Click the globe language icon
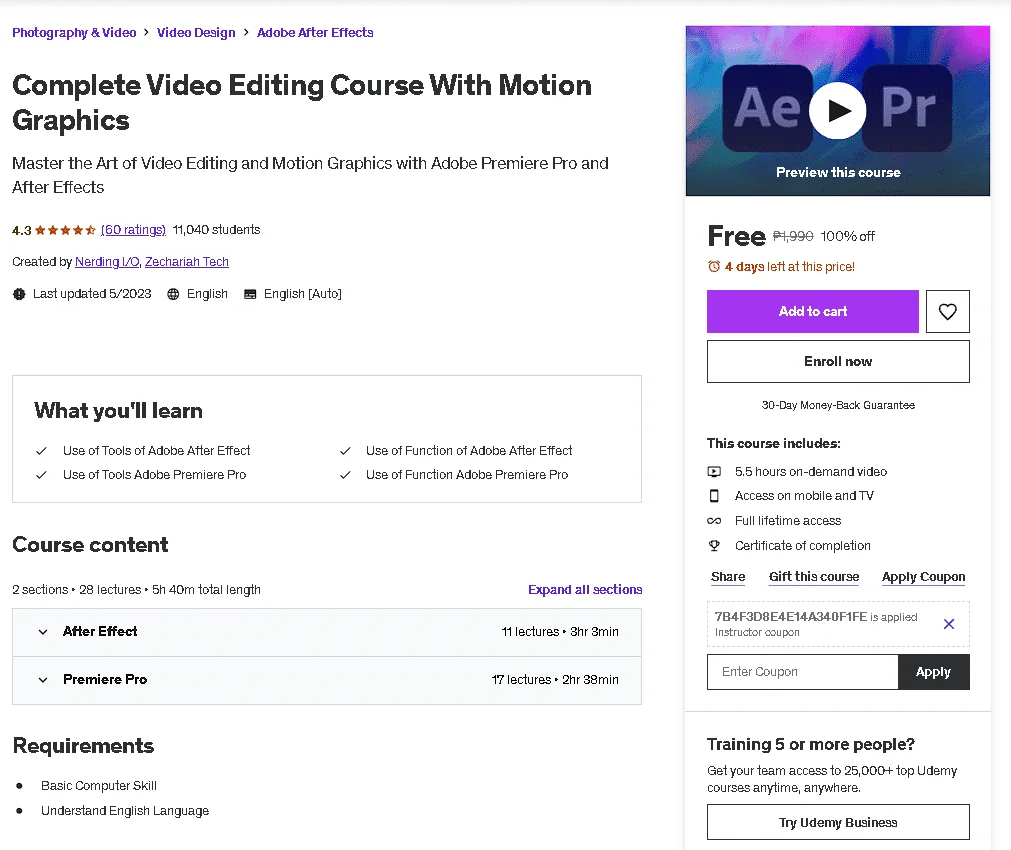Image resolution: width=1011 pixels, height=850 pixels. pyautogui.click(x=173, y=294)
